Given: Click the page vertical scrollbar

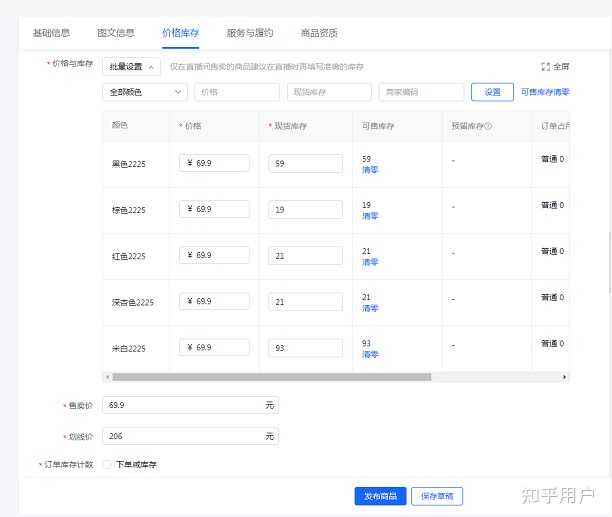Looking at the screenshot, I should (x=610, y=262).
